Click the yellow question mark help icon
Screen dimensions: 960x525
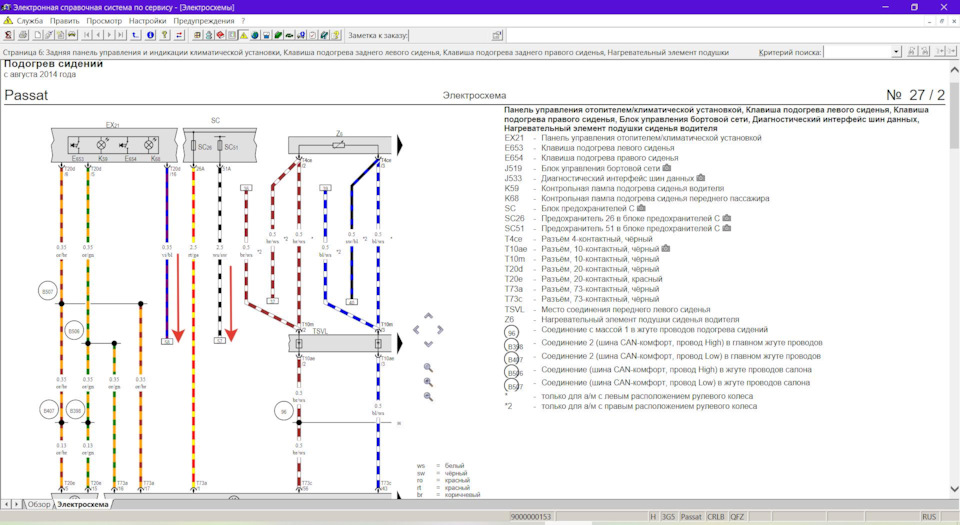tap(165, 35)
